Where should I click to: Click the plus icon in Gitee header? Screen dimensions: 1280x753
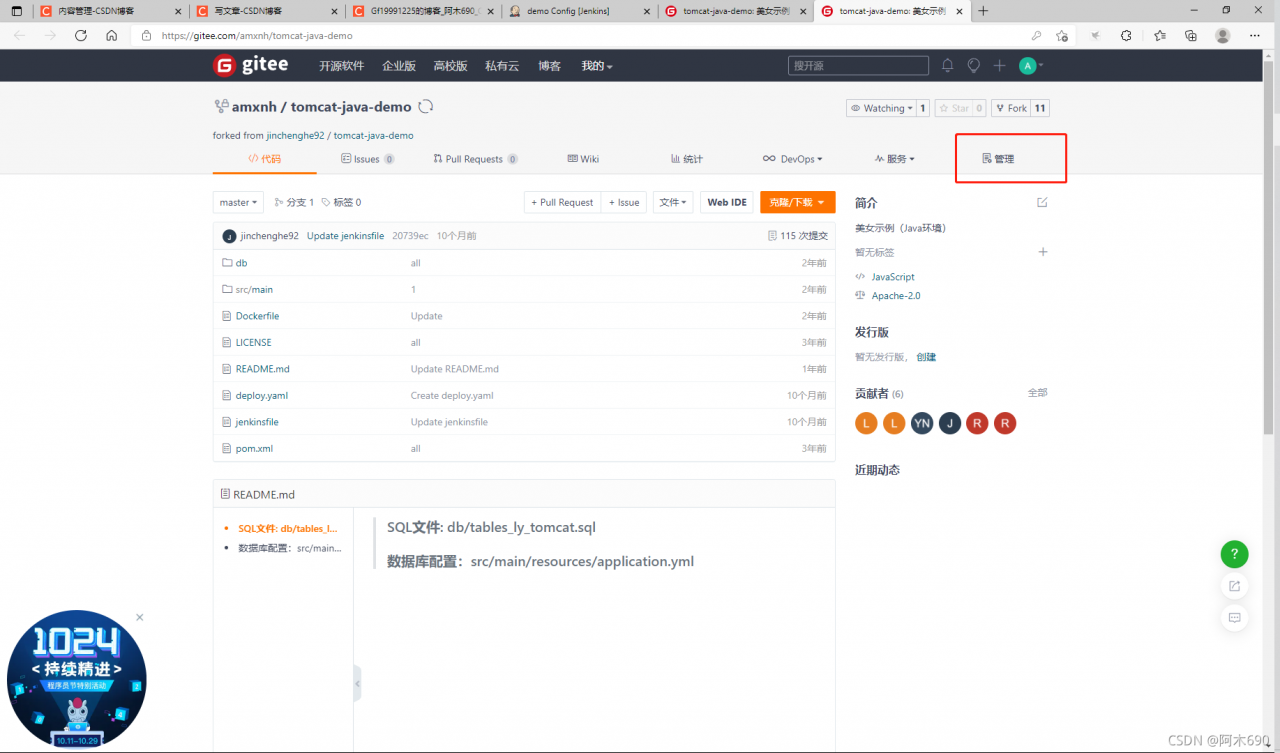point(999,66)
